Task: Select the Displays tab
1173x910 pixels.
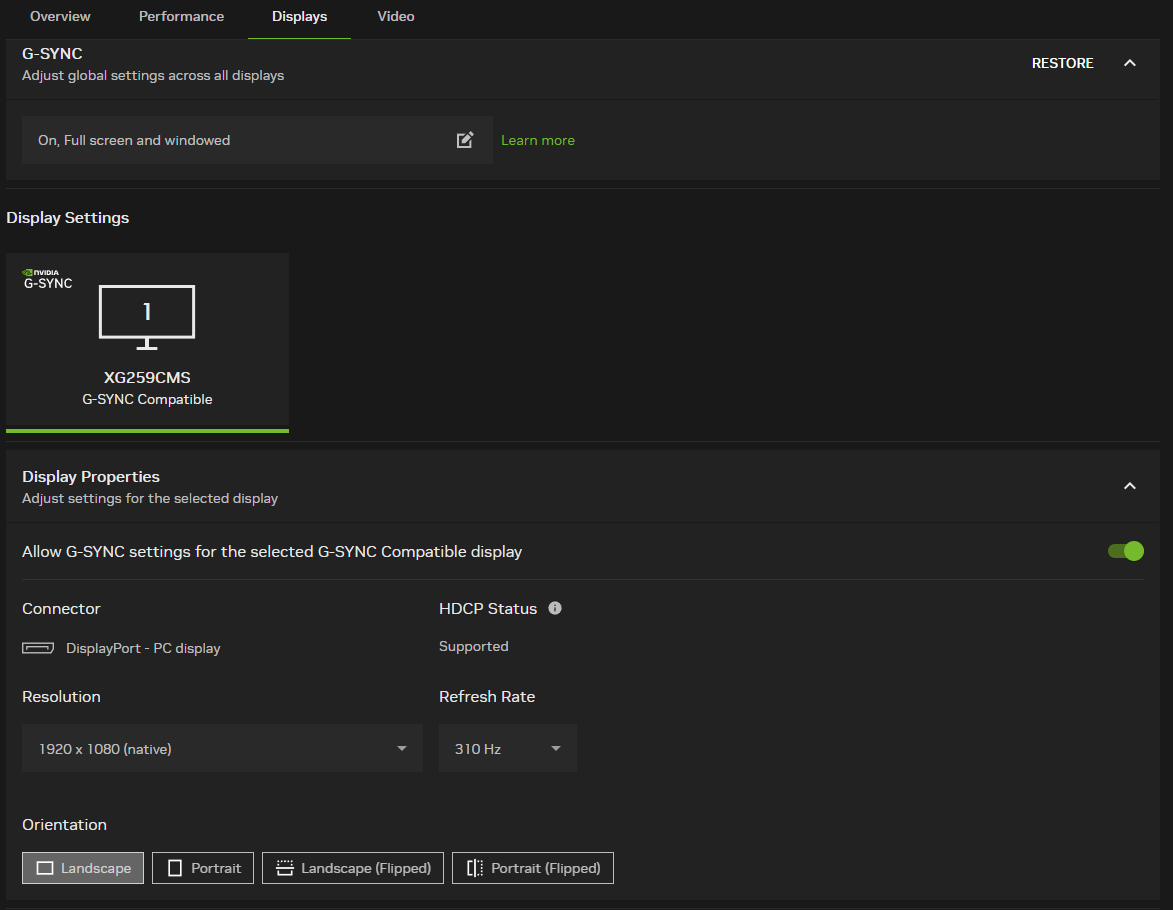Action: click(299, 16)
